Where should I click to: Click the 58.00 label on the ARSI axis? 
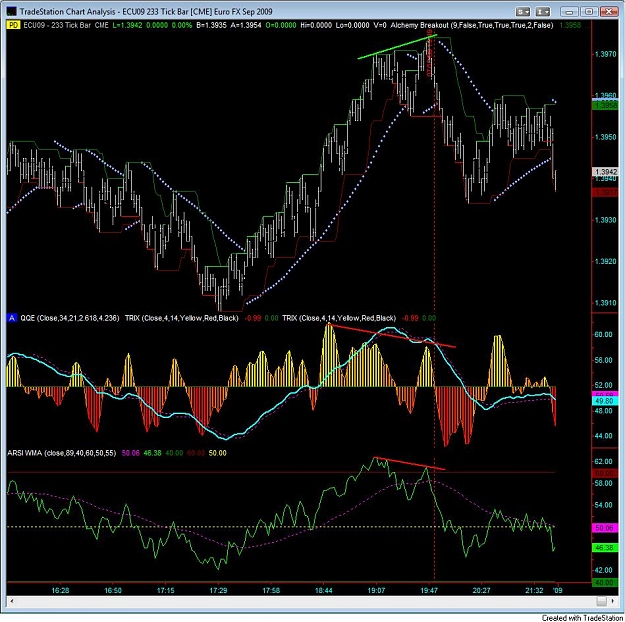point(603,483)
